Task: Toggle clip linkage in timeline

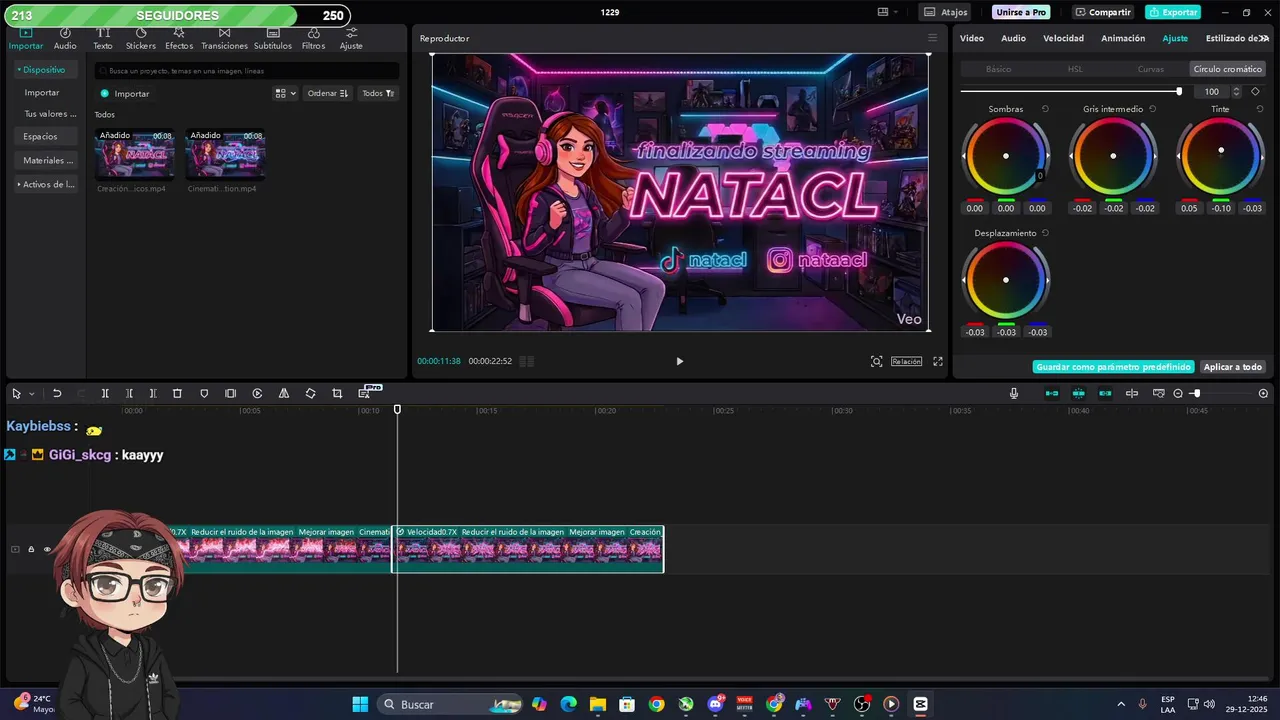Action: pyautogui.click(x=1105, y=394)
